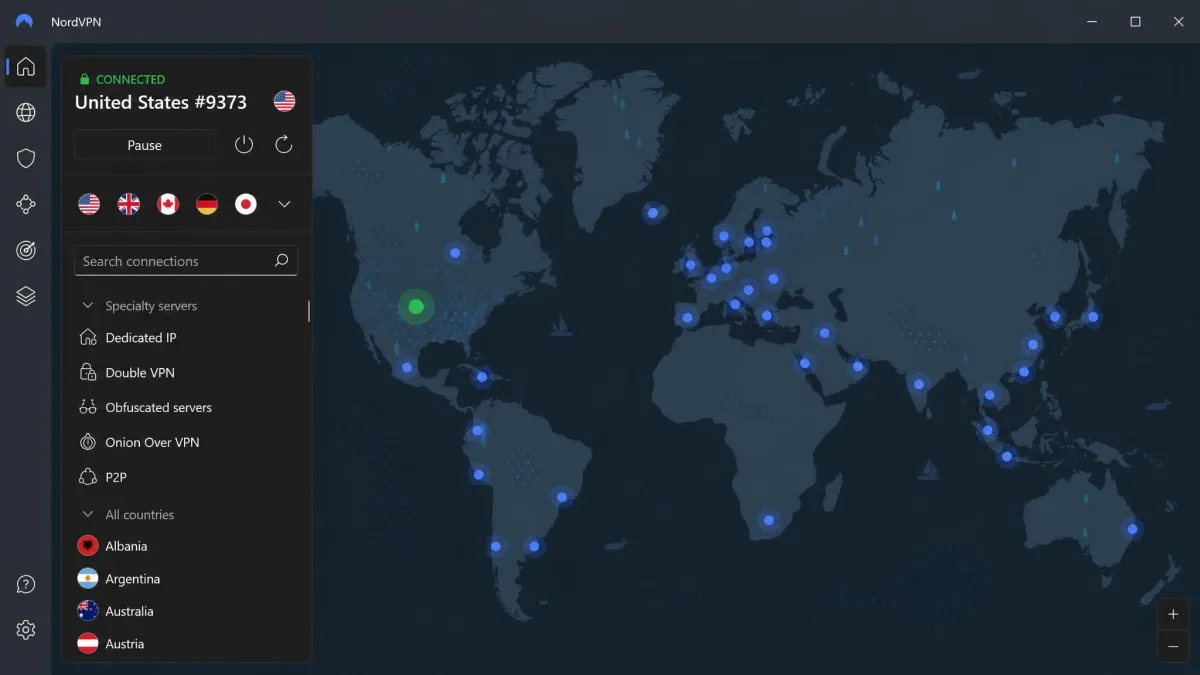Pause the VPN connection
The width and height of the screenshot is (1200, 675).
pos(145,145)
